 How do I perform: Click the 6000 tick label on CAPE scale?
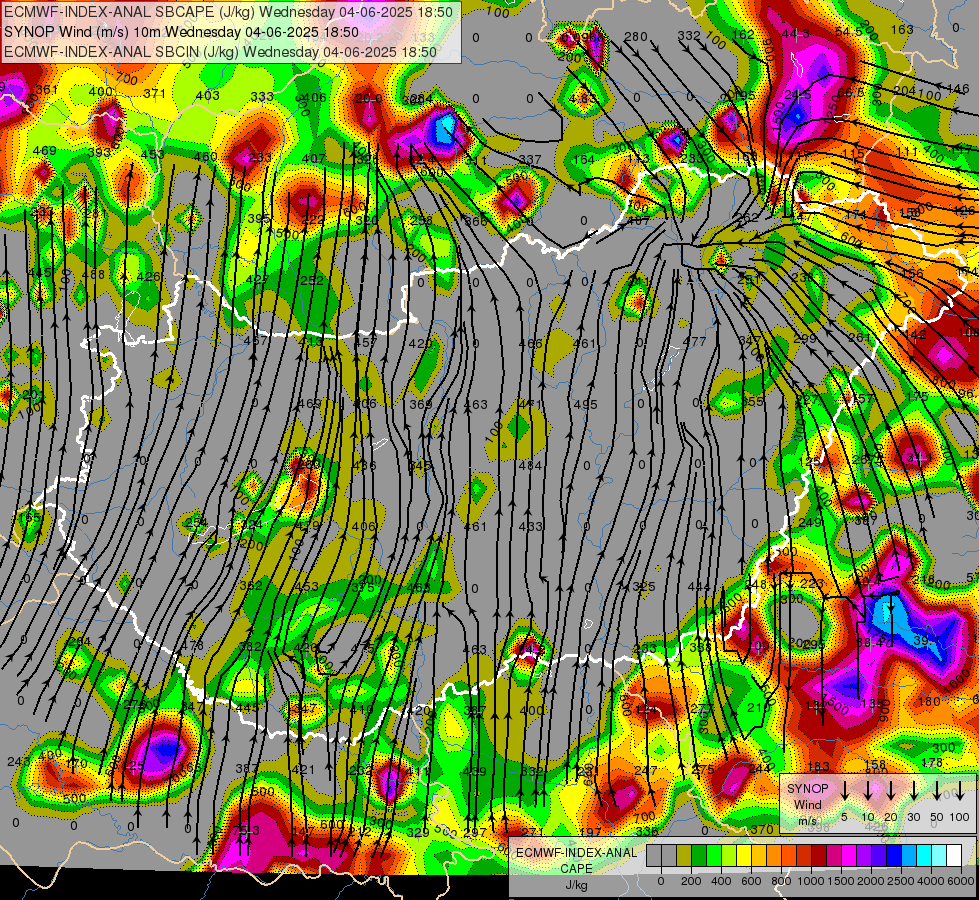[x=961, y=881]
